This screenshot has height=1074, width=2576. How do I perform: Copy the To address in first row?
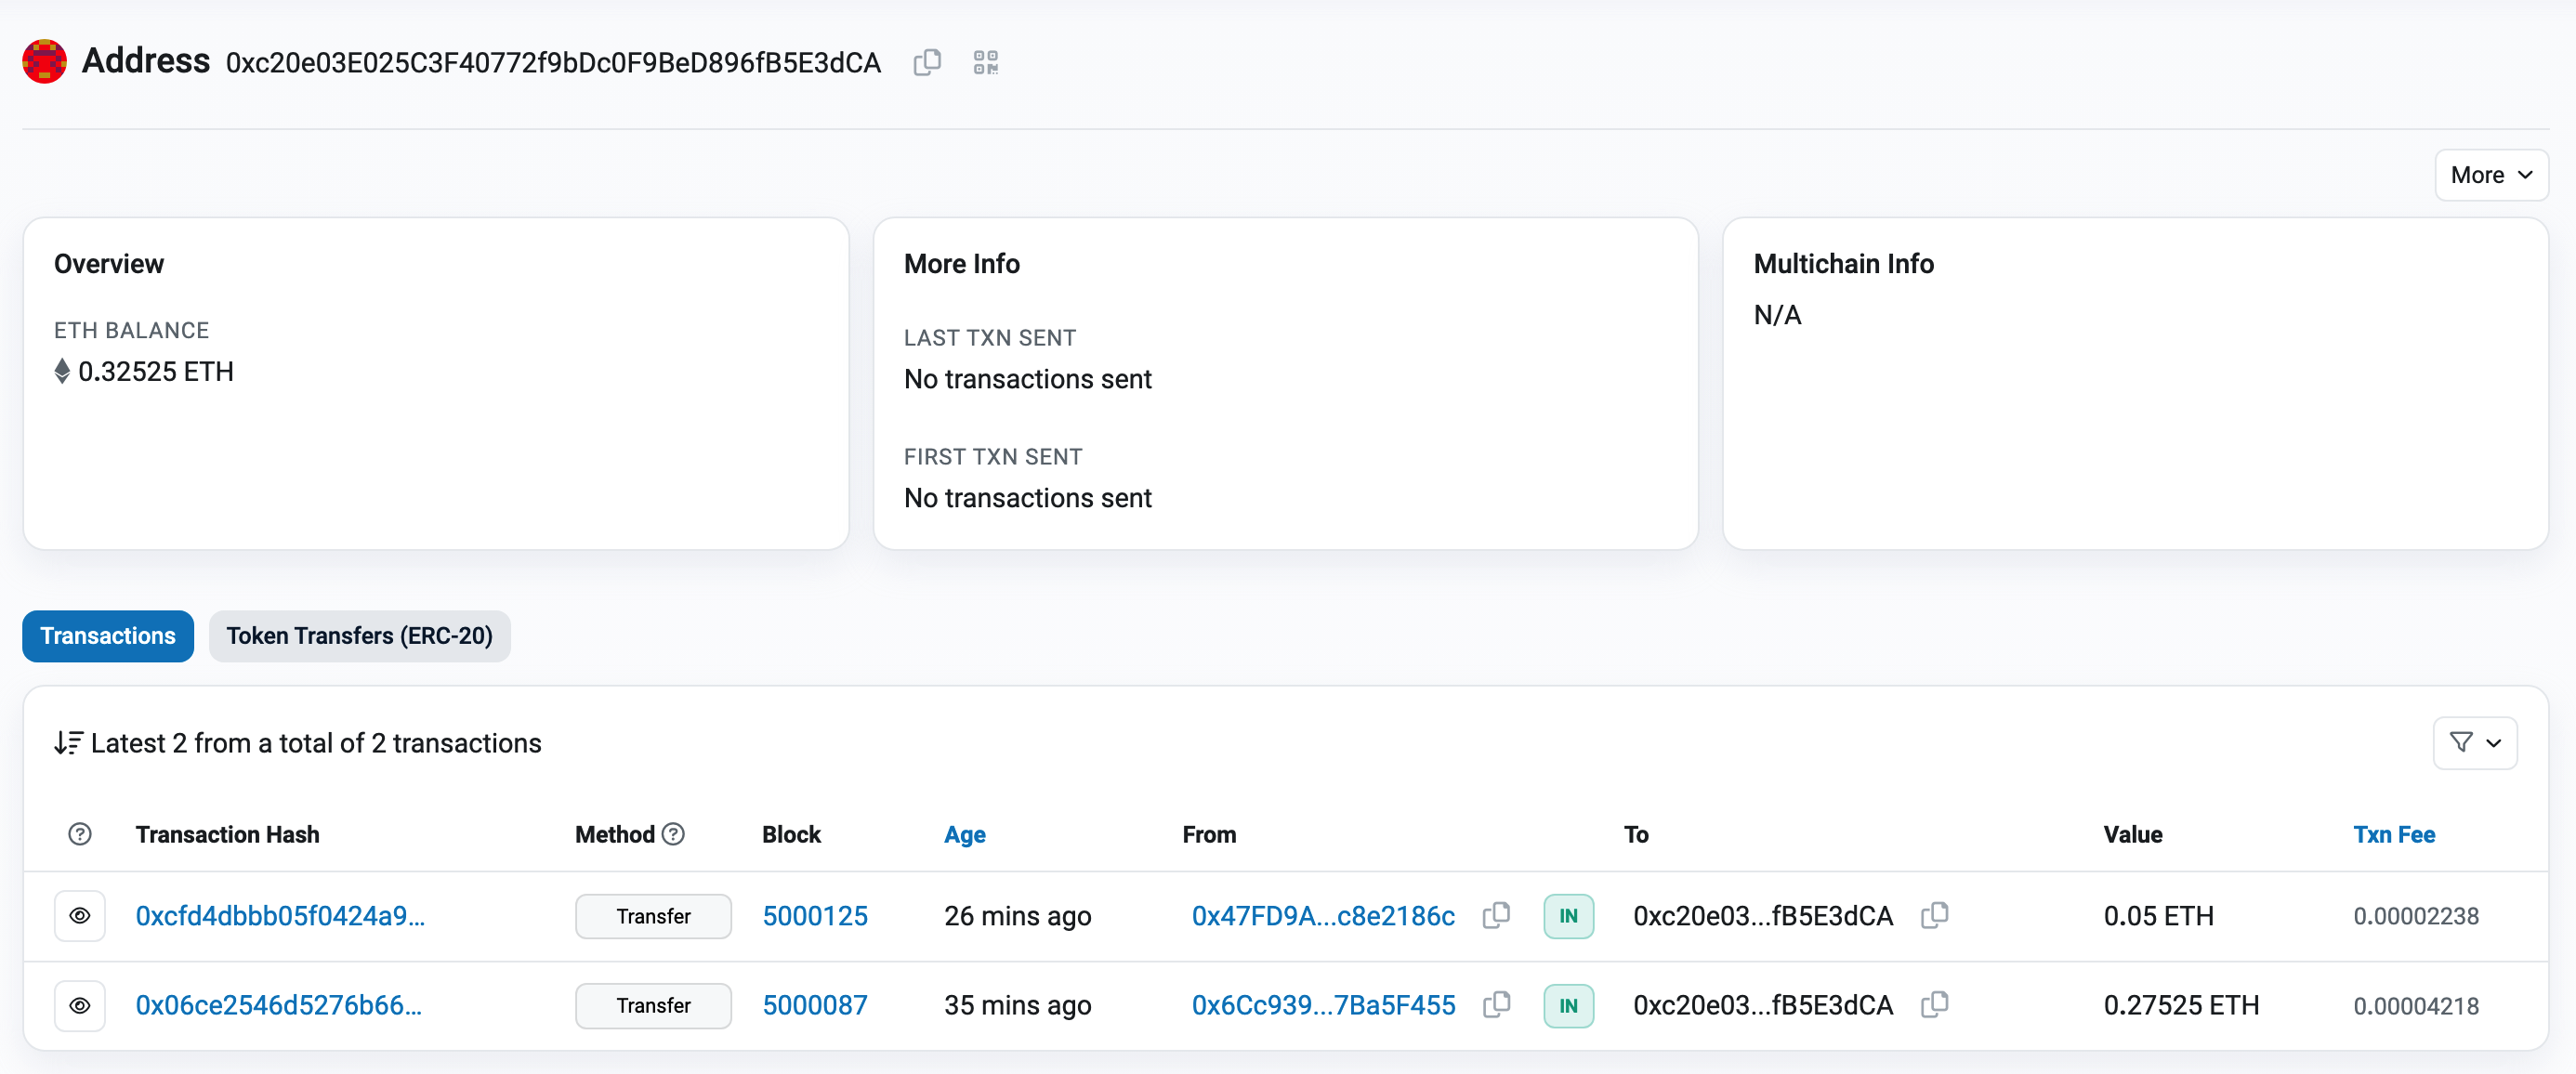pyautogui.click(x=1934, y=915)
